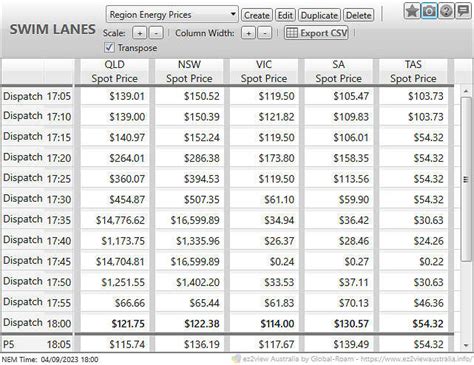The image size is (474, 365).
Task: Click QLD price $1,251.55 cell
Action: 115,282
